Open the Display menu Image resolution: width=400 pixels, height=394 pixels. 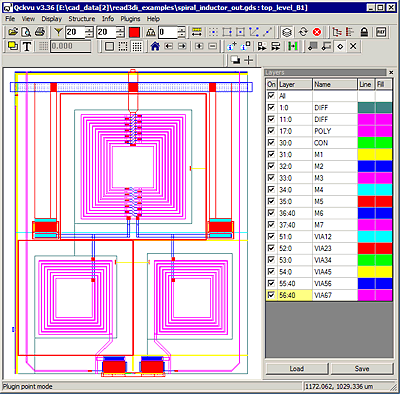pos(52,19)
